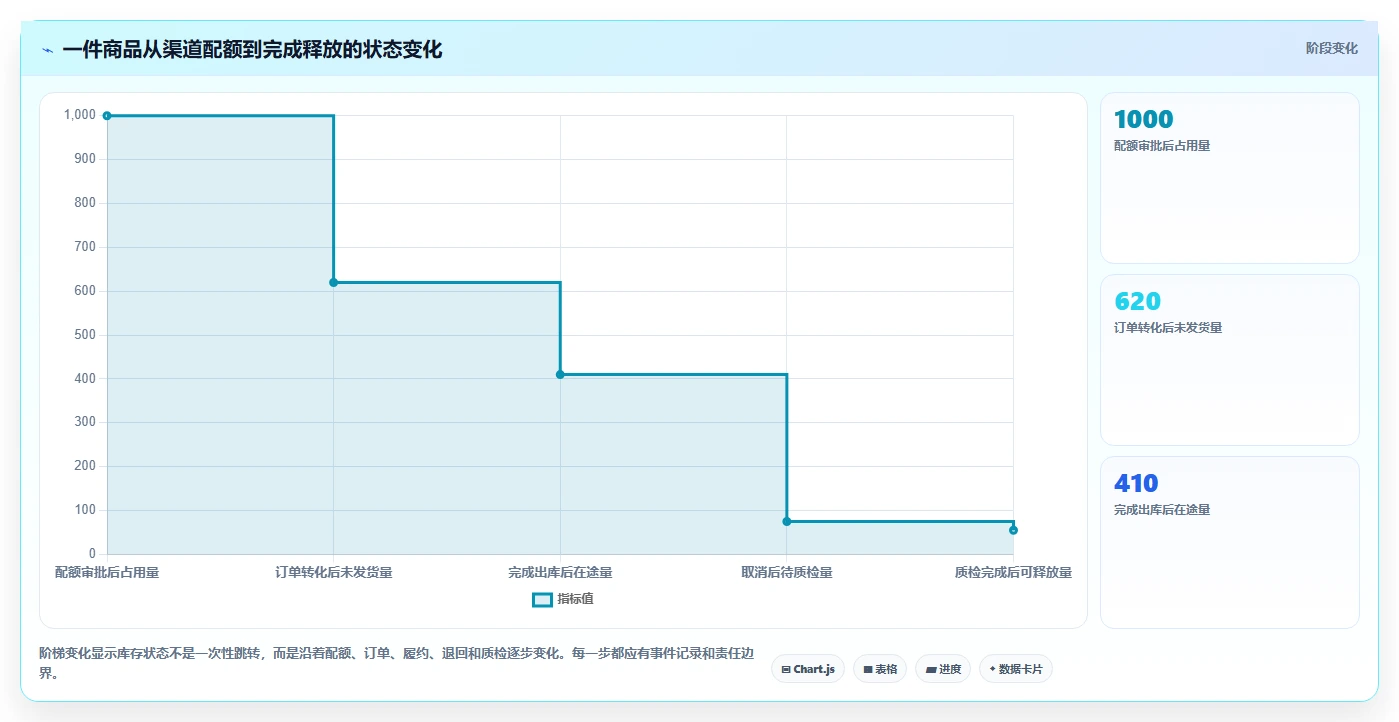The width and height of the screenshot is (1399, 722).
Task: Select the 进度 chip
Action: 942,669
